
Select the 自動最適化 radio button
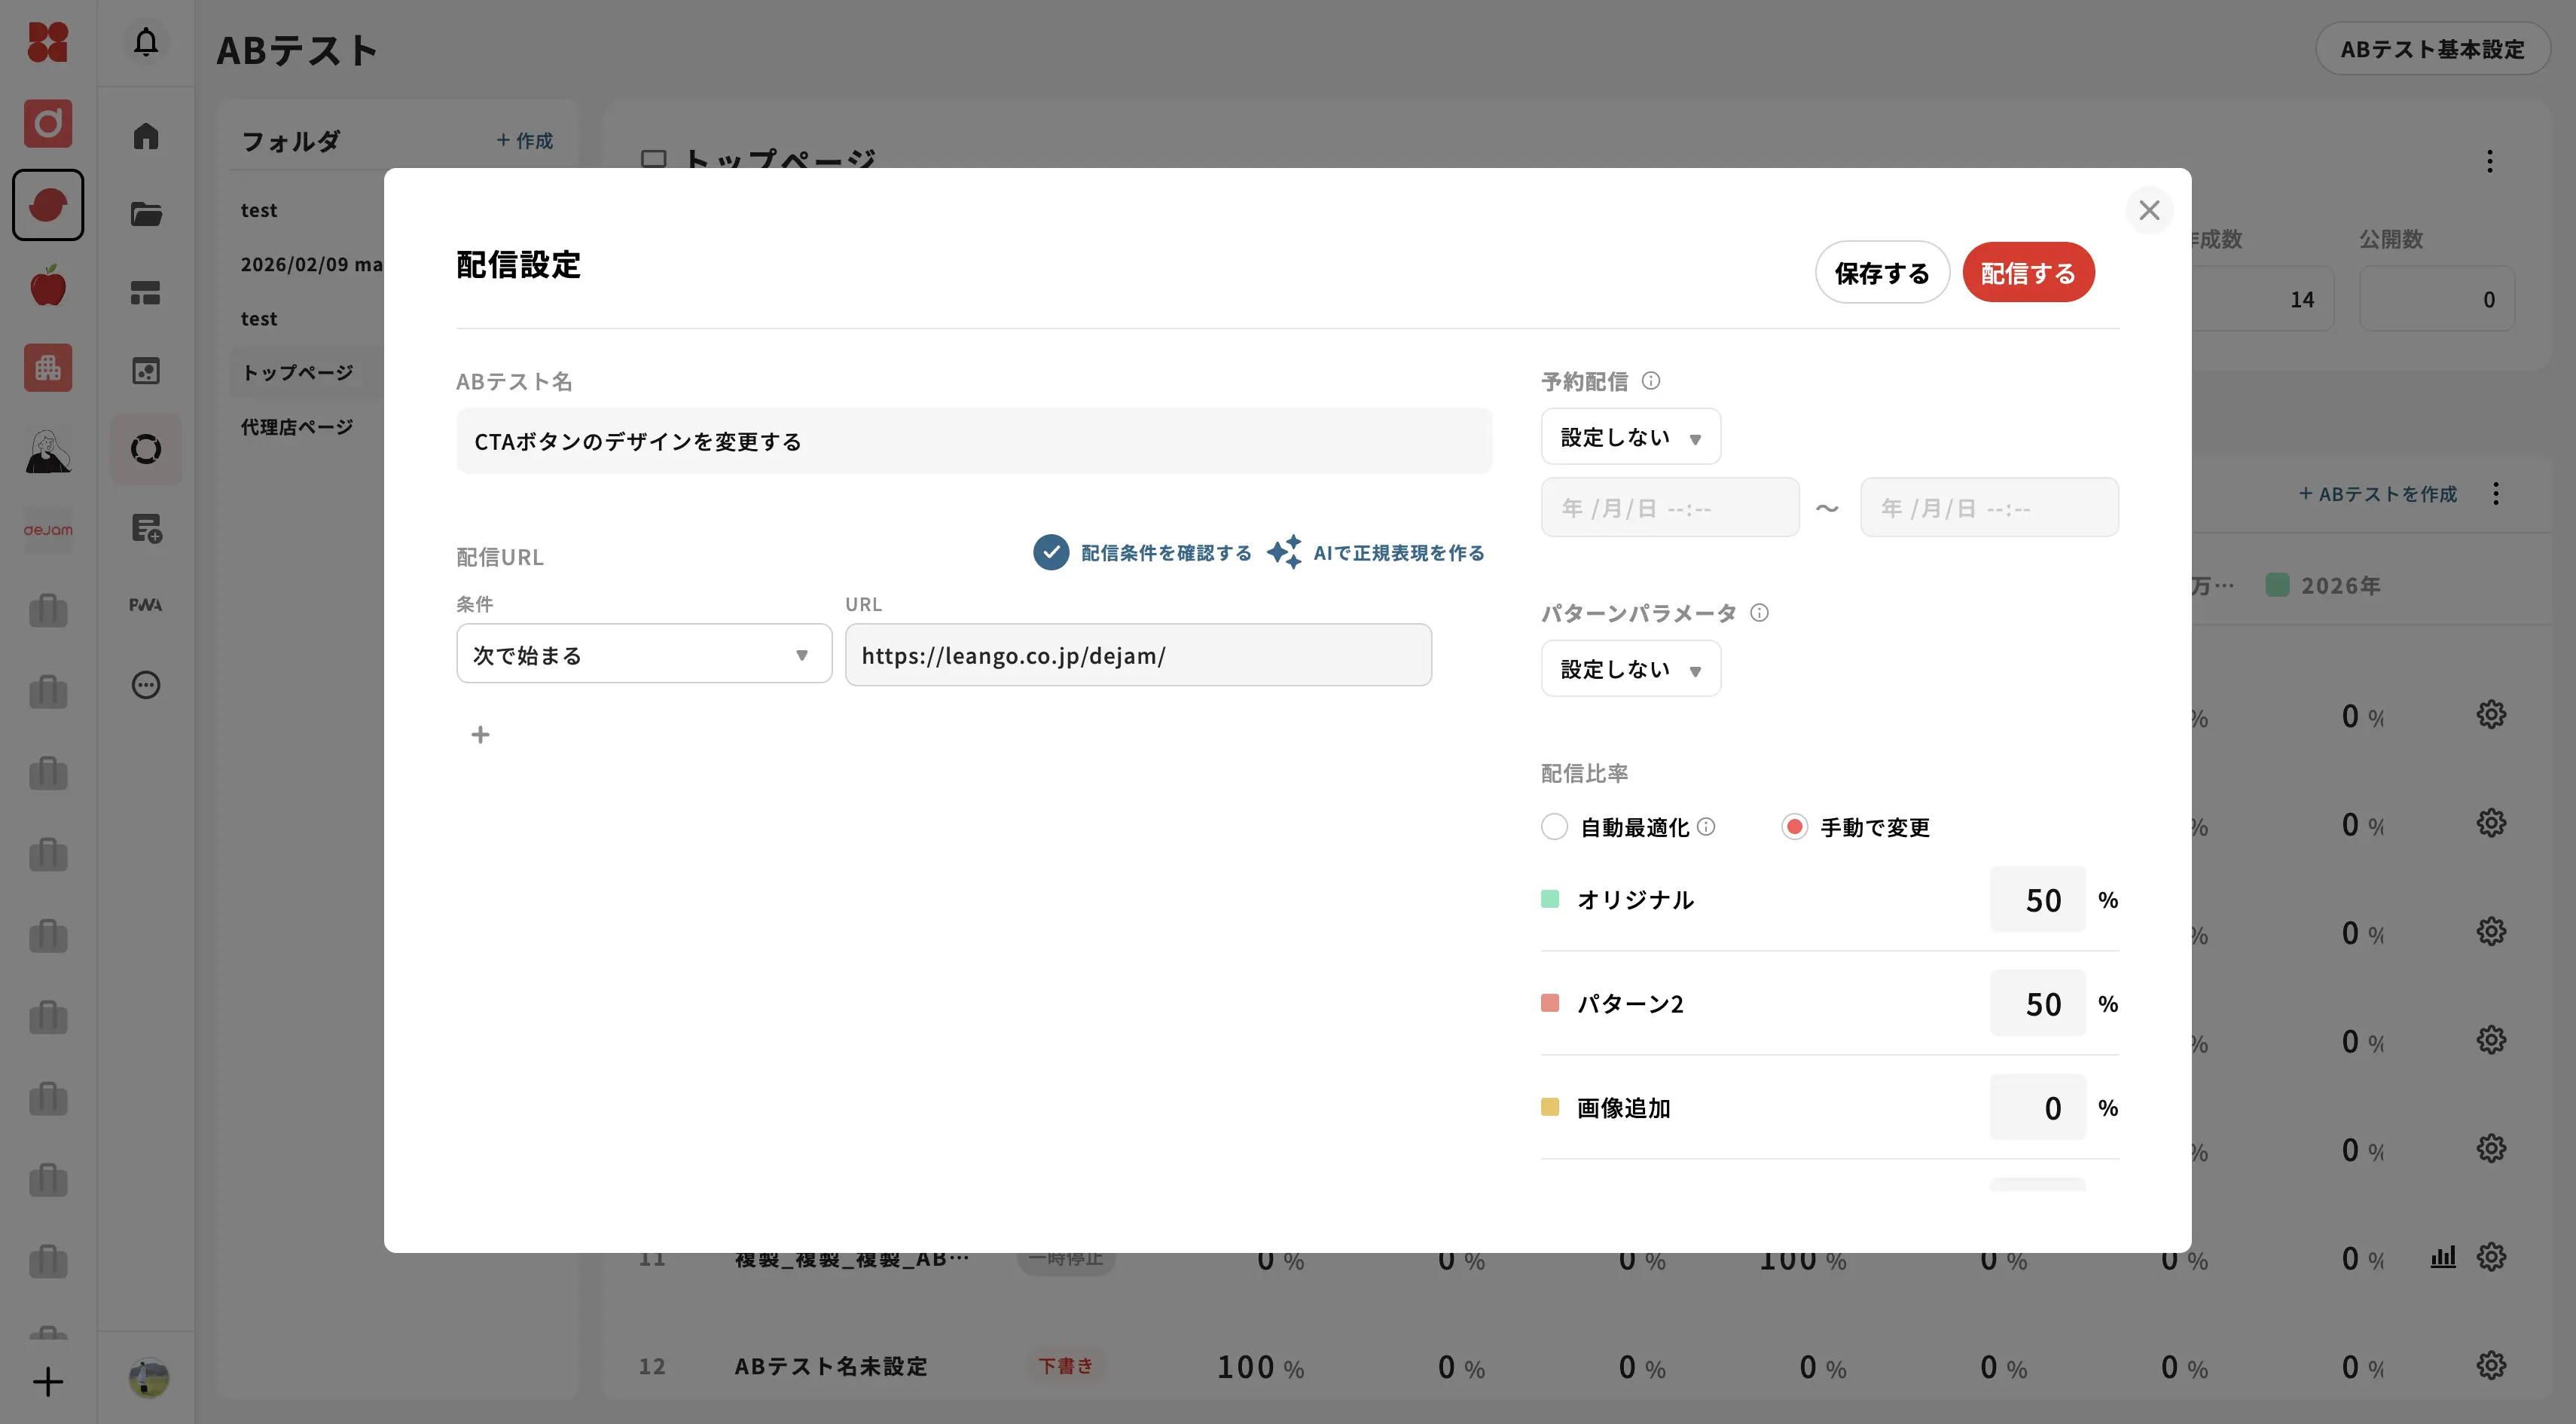[x=1554, y=827]
